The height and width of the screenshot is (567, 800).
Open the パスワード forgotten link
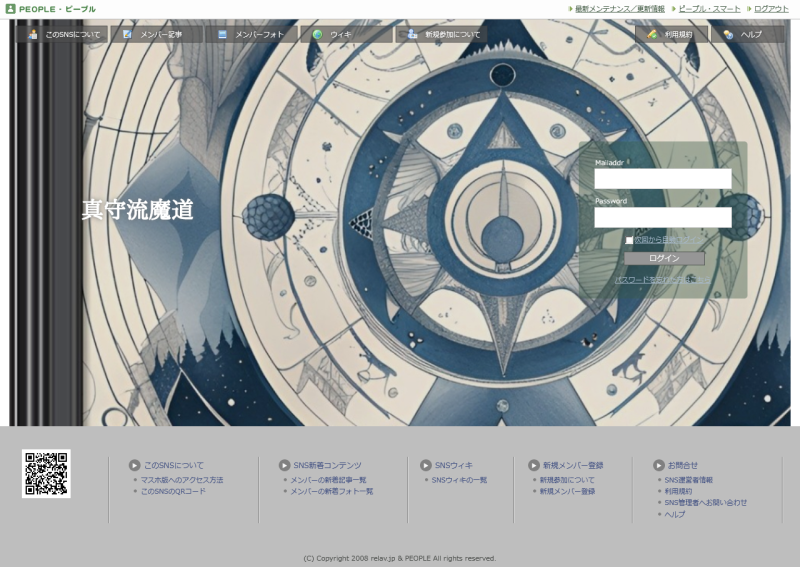(x=663, y=280)
